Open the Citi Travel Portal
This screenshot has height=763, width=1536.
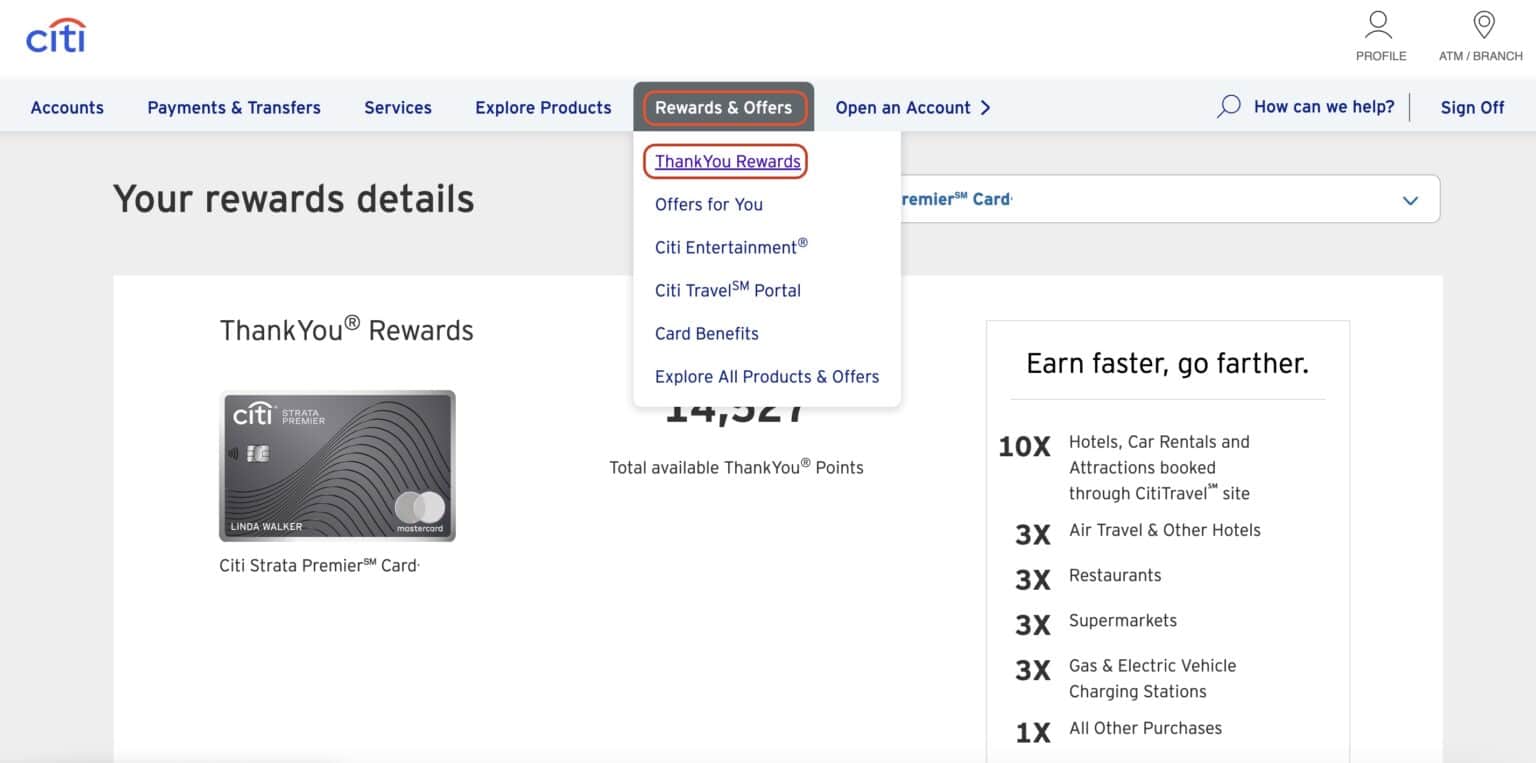pyautogui.click(x=727, y=290)
